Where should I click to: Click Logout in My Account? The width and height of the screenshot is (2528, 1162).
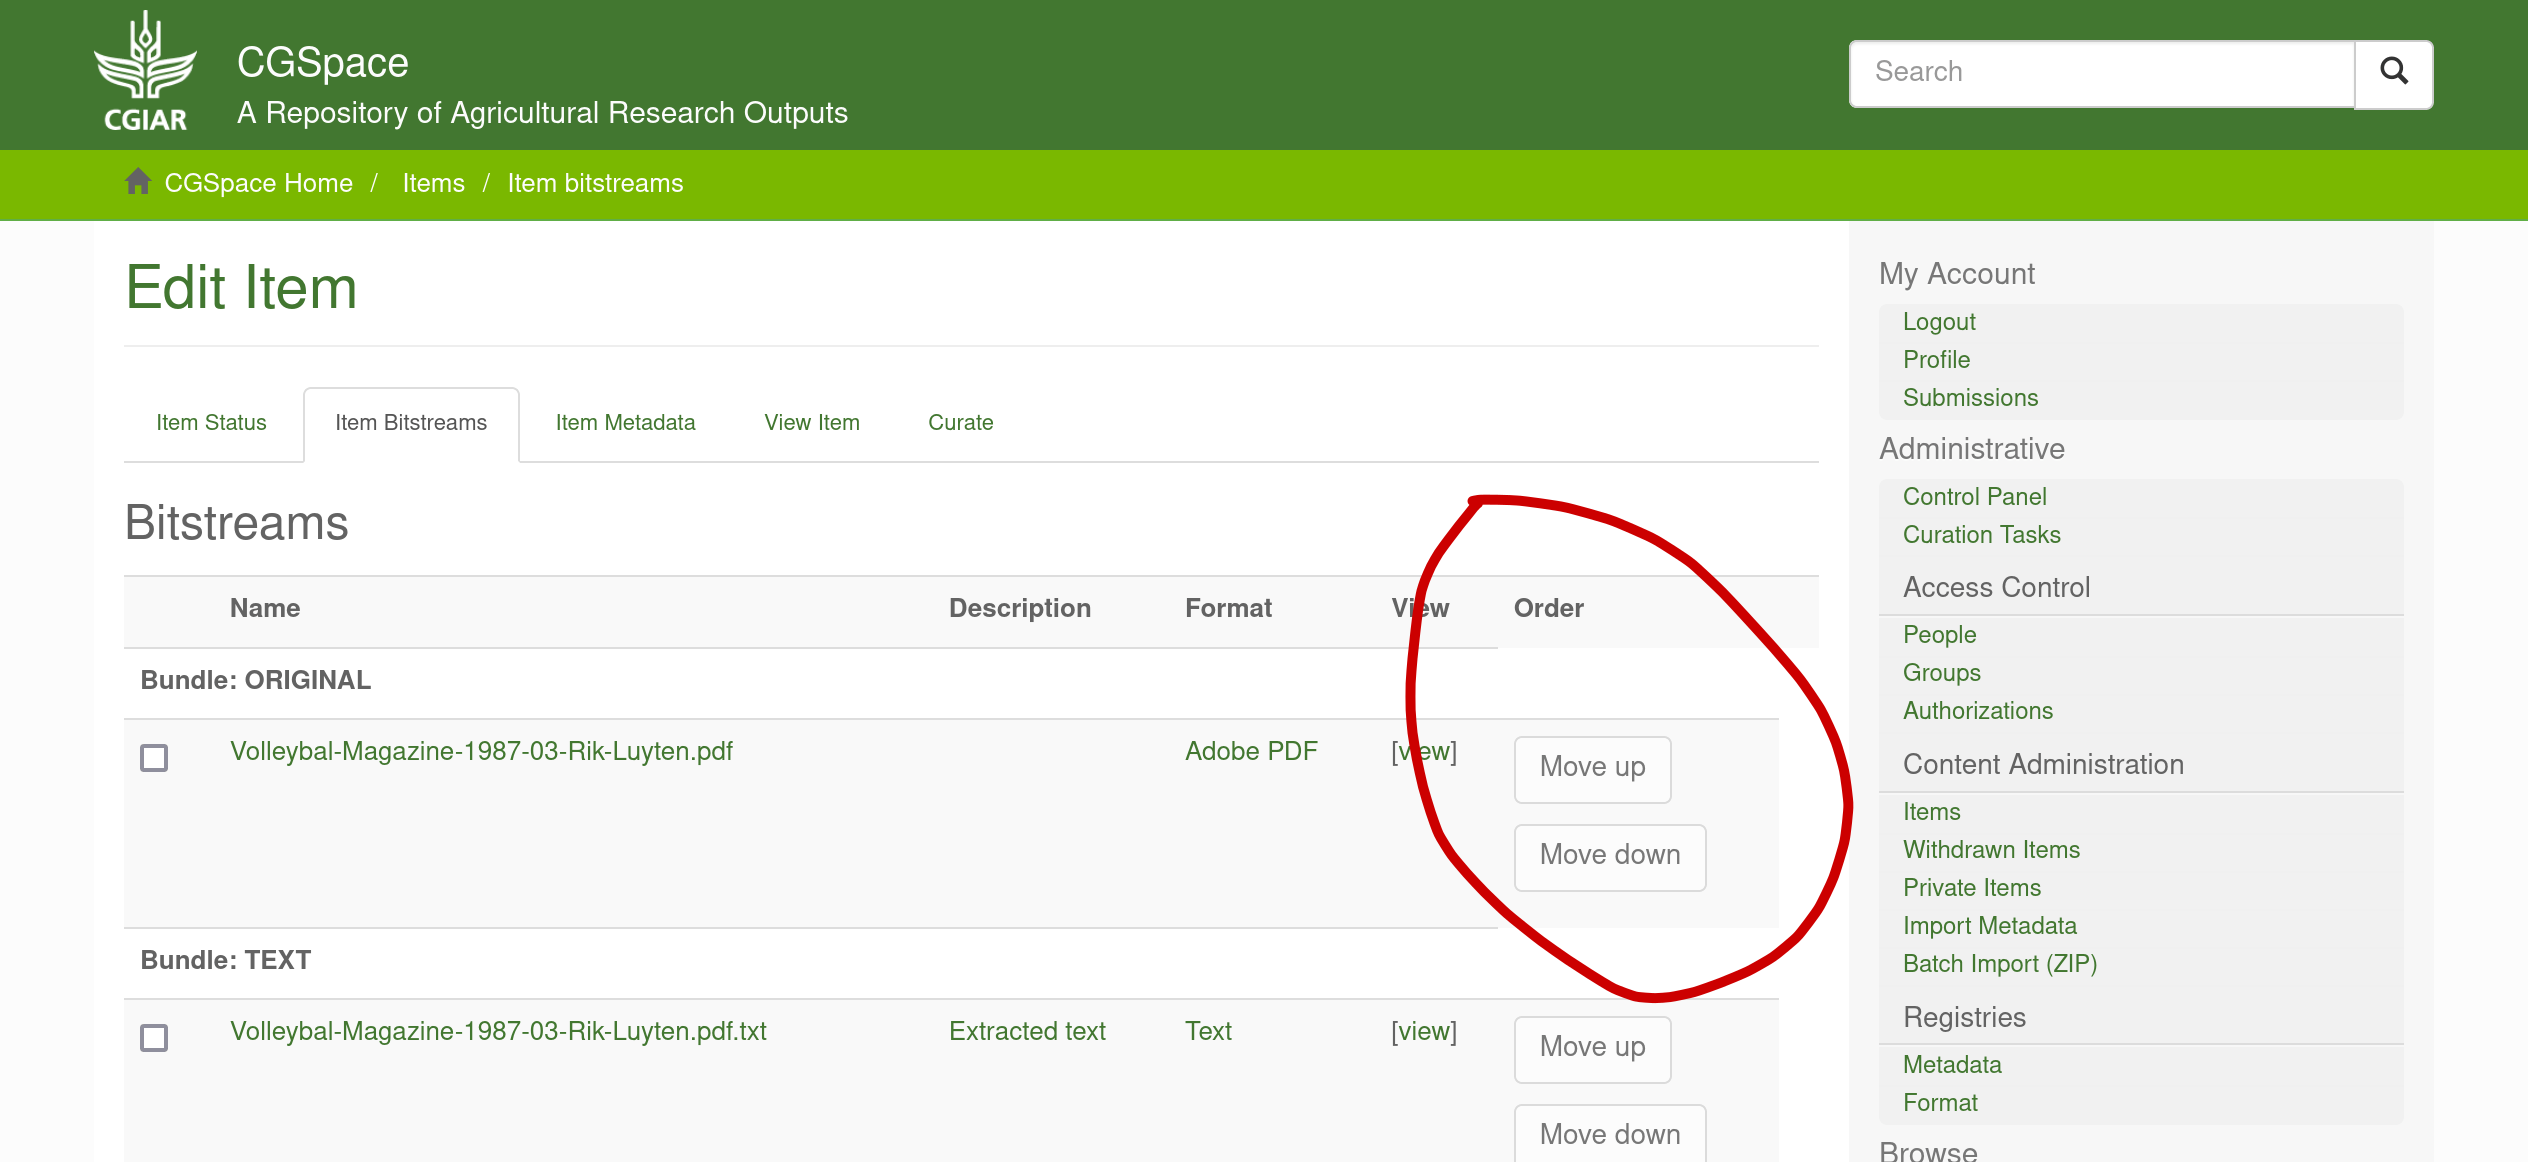coord(1938,322)
